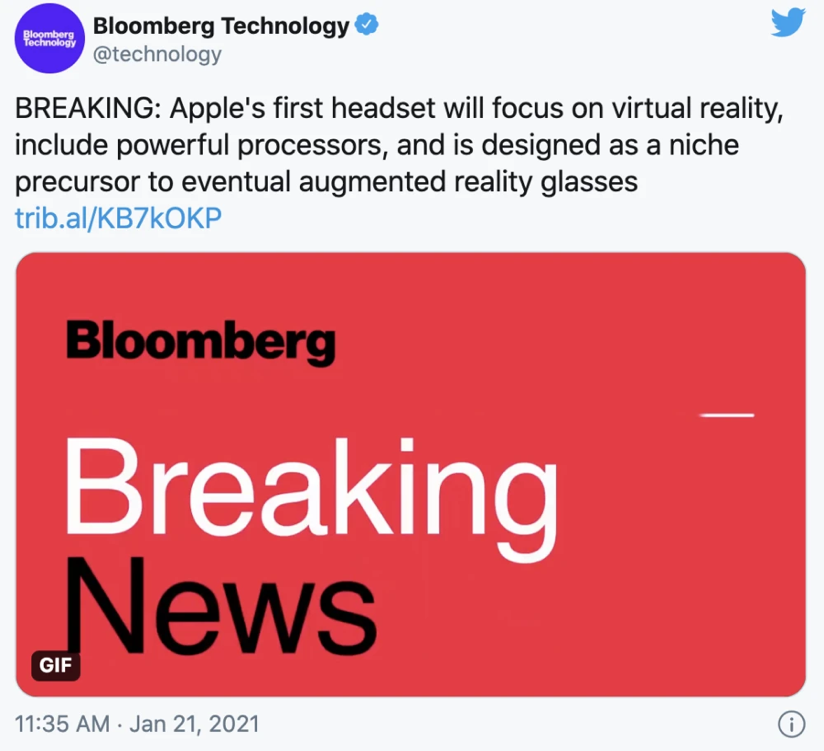824x751 pixels.
Task: Open the @technology handle
Action: [x=157, y=55]
